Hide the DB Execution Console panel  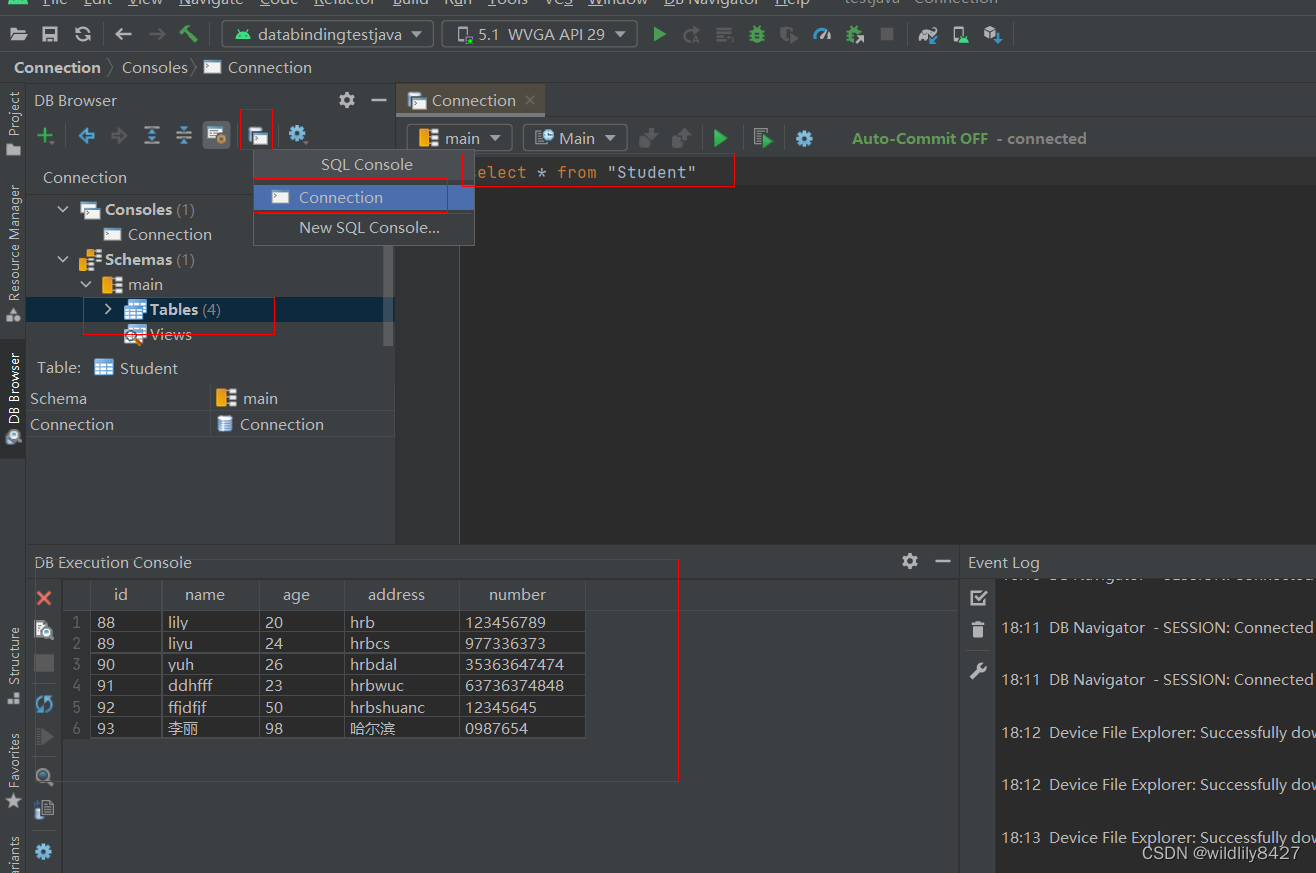coord(942,561)
